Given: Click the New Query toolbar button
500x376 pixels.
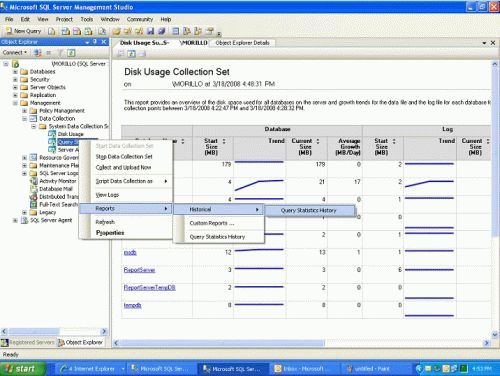Looking at the screenshot, I should (24, 31).
